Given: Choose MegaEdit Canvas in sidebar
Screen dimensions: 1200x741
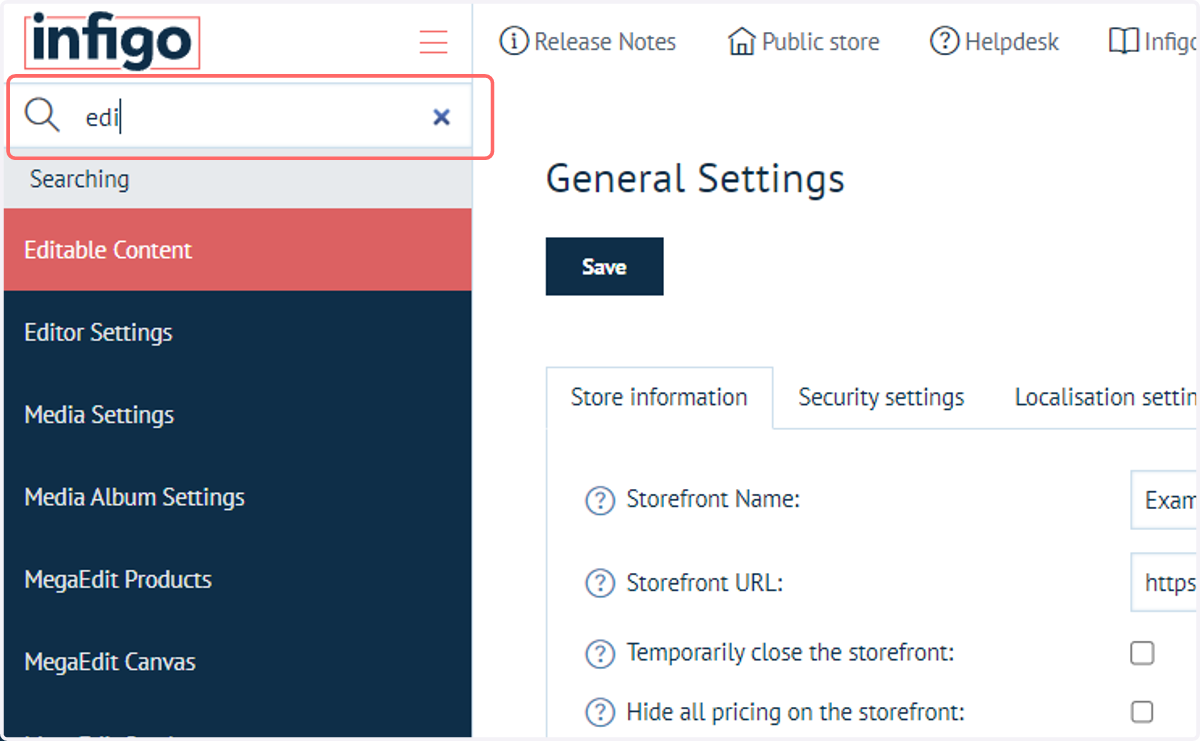Looking at the screenshot, I should click(238, 662).
